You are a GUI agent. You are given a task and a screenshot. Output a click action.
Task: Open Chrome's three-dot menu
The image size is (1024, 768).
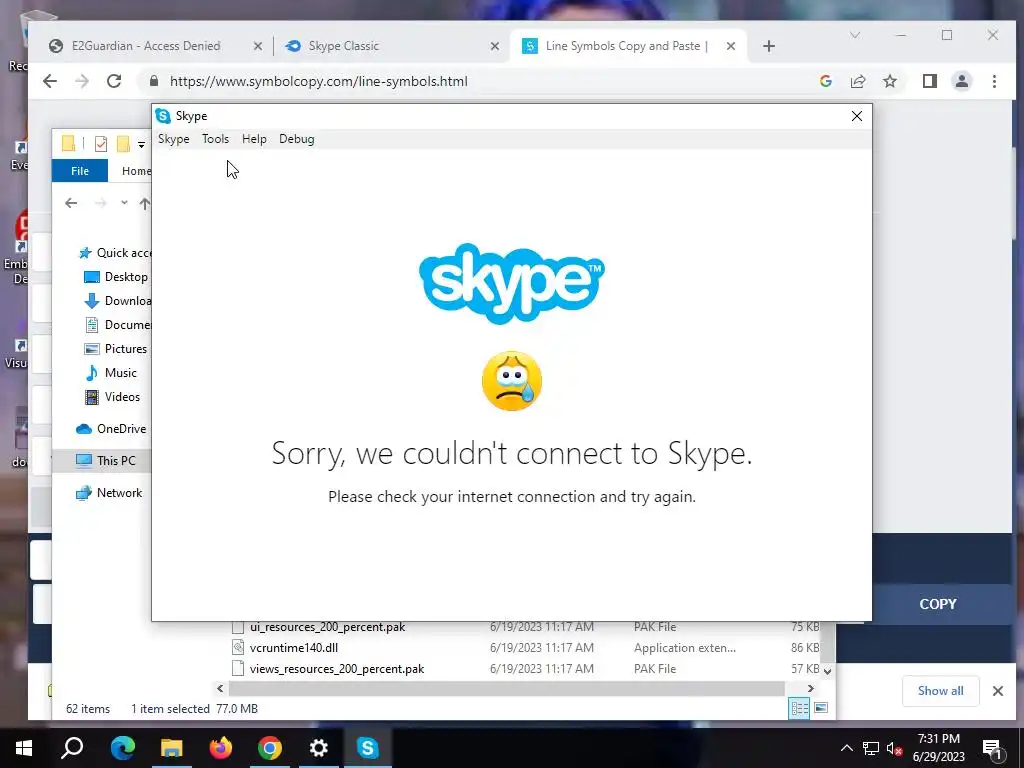[x=994, y=81]
